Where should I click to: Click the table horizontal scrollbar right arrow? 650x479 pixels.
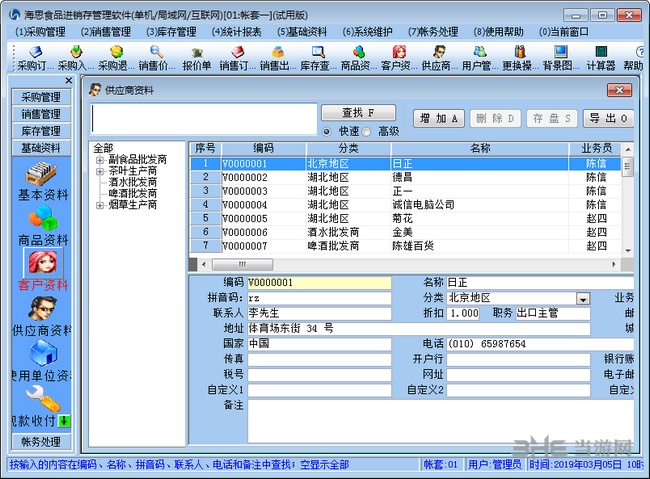[x=614, y=264]
